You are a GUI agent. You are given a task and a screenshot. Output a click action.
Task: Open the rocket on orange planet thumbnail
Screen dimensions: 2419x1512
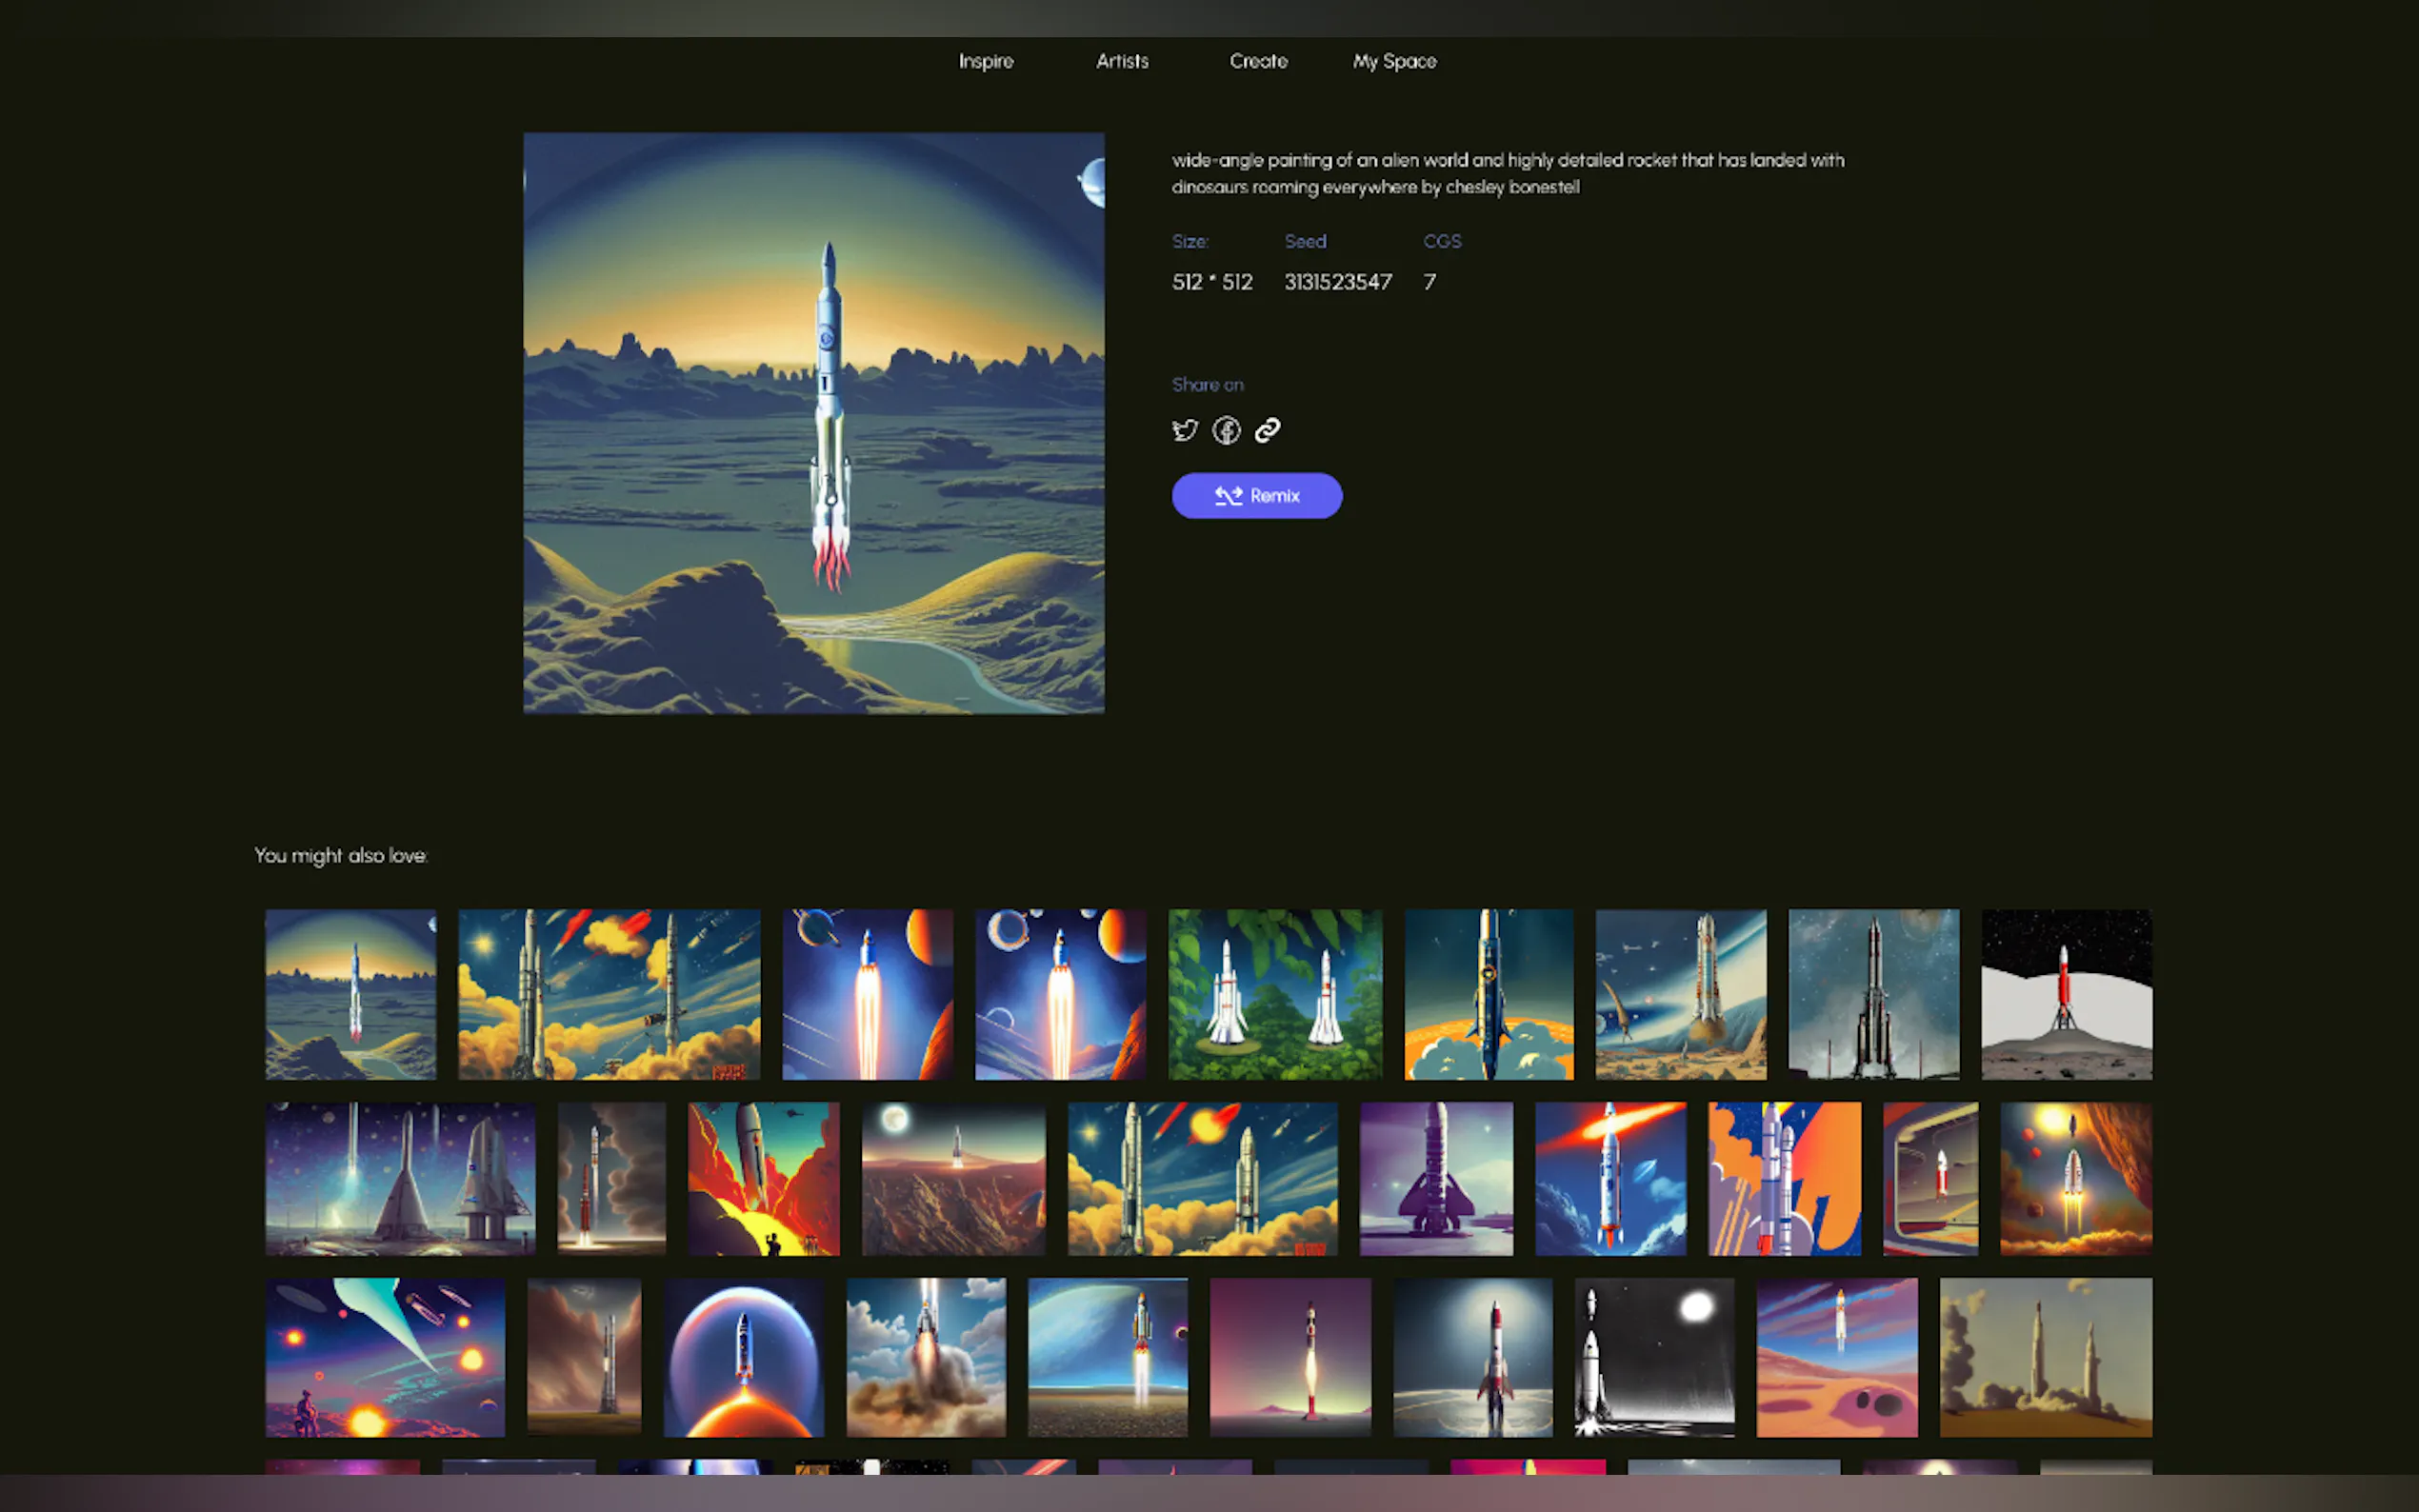(1488, 994)
